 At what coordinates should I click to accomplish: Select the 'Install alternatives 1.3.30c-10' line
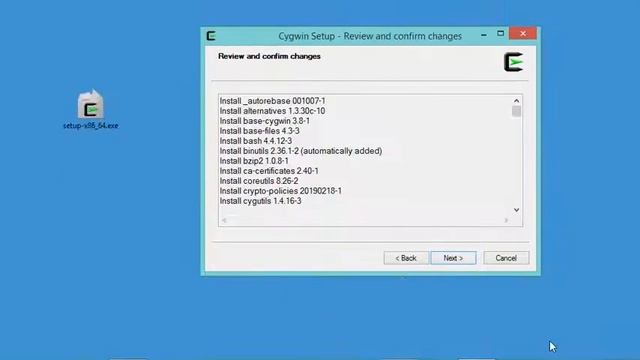click(x=272, y=111)
